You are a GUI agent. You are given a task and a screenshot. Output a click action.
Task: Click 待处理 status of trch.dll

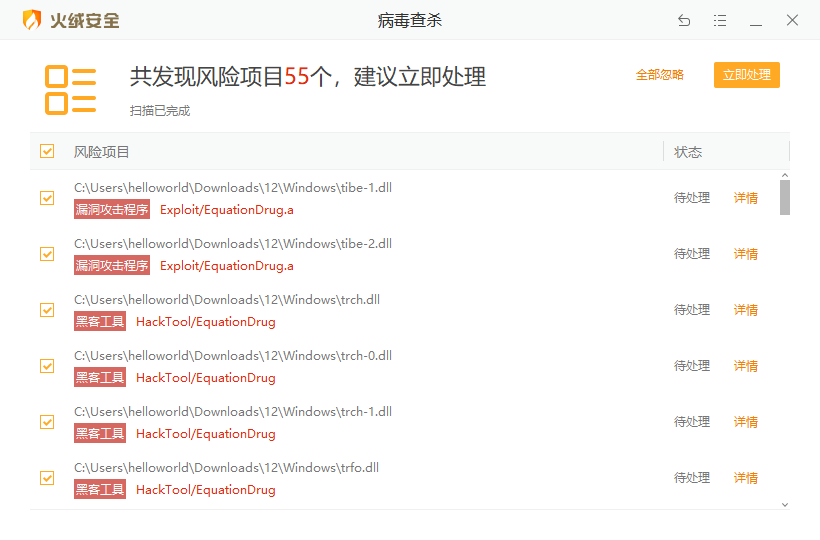click(692, 310)
